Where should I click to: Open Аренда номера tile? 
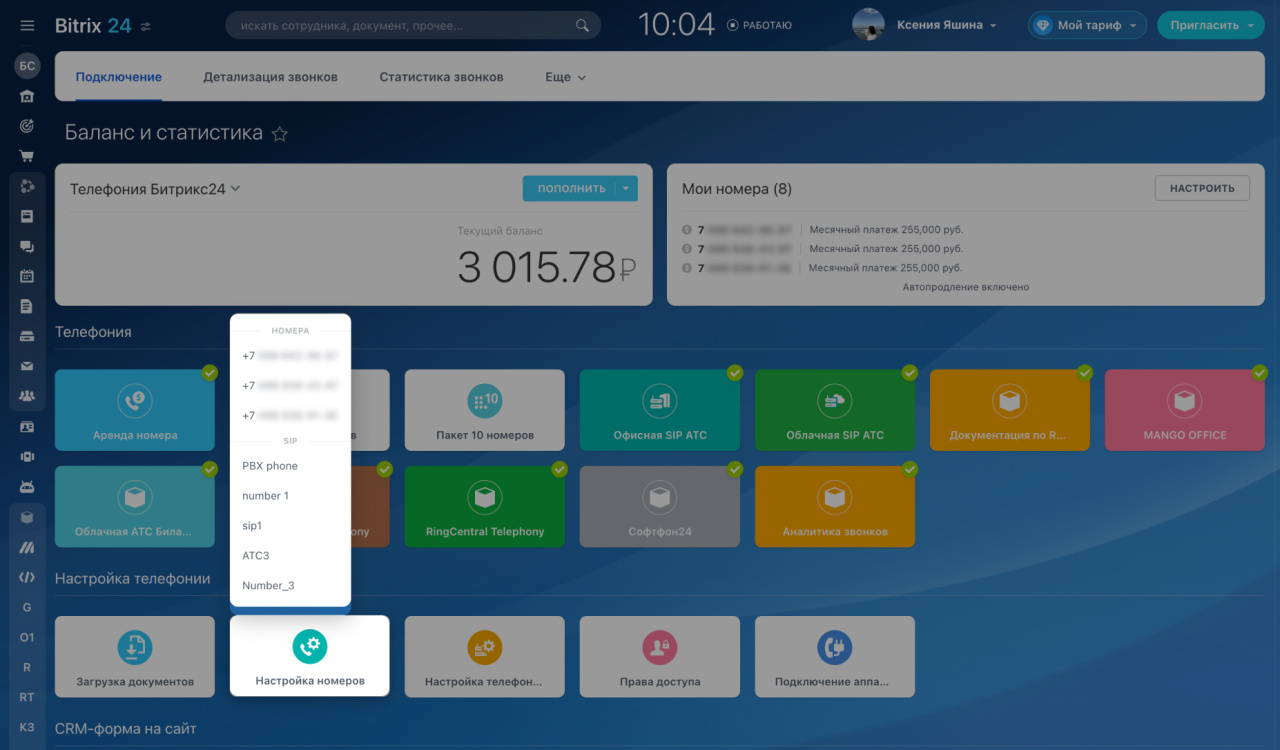(135, 410)
